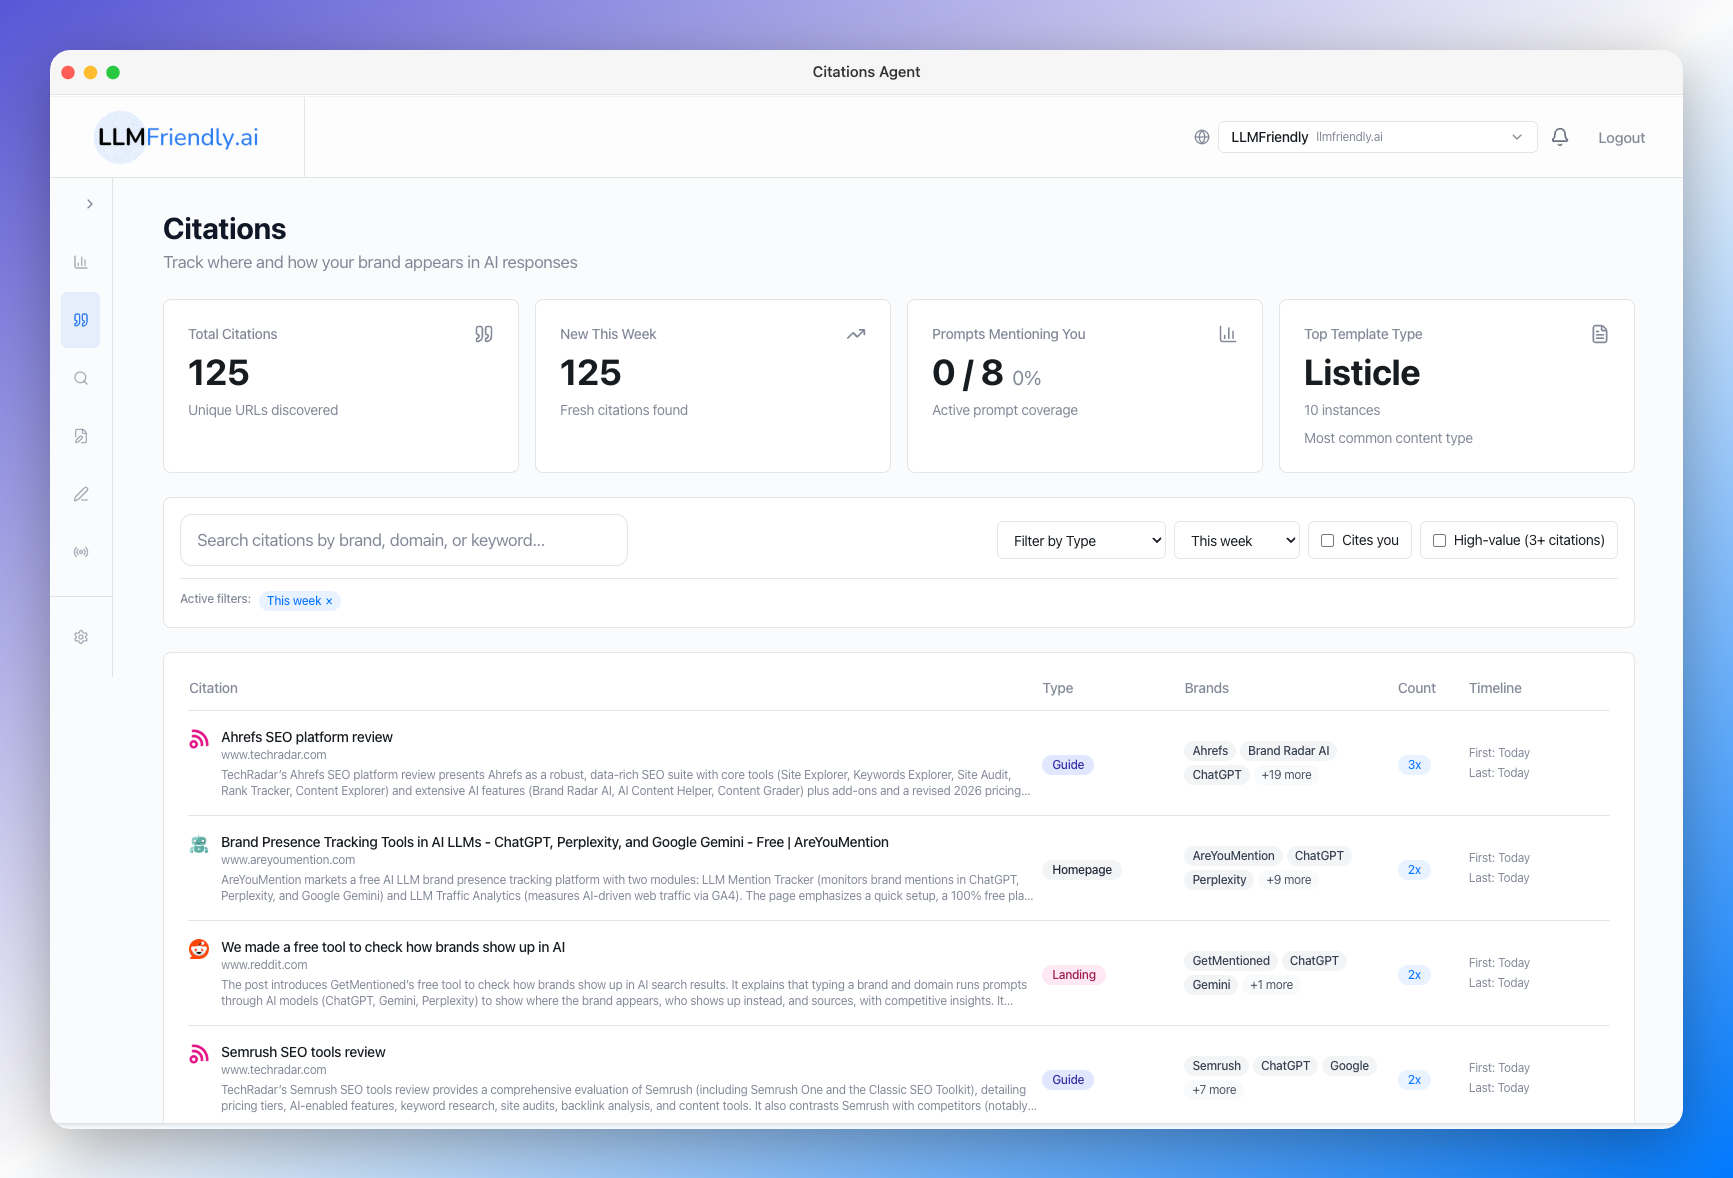Open the This week time range dropdown
Screen dimensions: 1733x1178
coord(1237,540)
